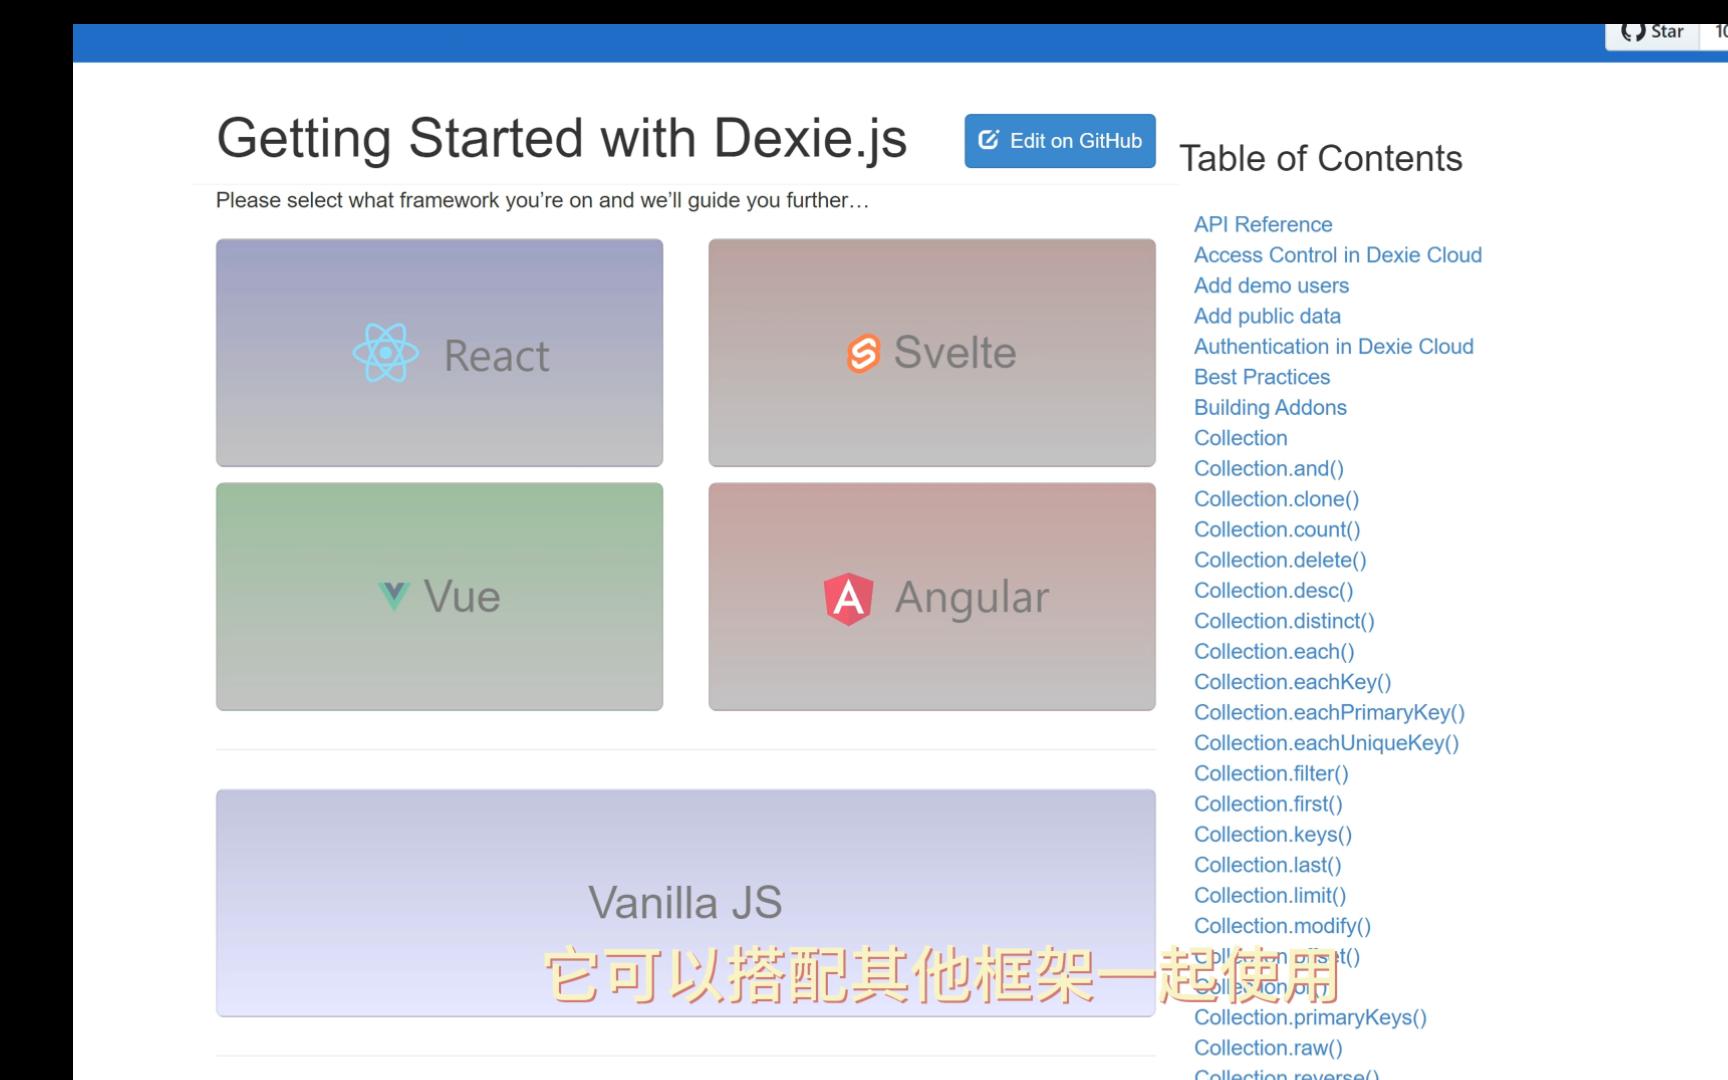Open Building Addons link

pyautogui.click(x=1270, y=407)
